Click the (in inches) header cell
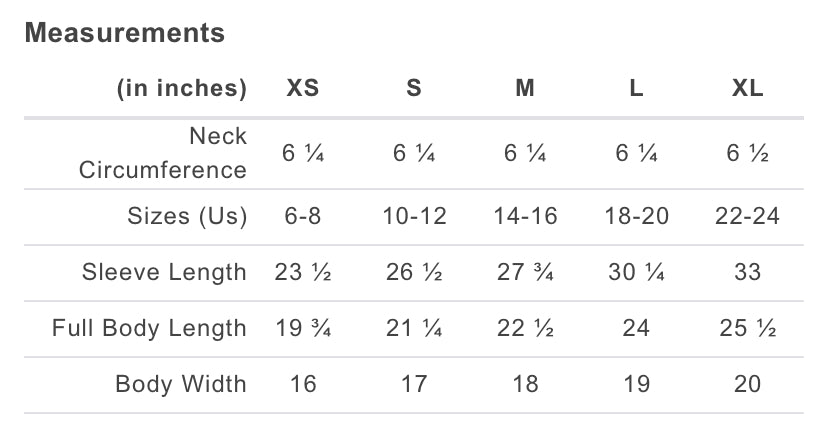Image resolution: width=828 pixels, height=441 pixels. pos(182,88)
